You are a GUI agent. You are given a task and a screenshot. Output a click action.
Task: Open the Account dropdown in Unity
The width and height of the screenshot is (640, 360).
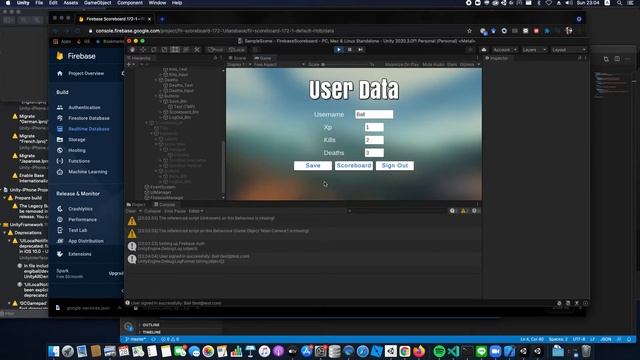(504, 50)
